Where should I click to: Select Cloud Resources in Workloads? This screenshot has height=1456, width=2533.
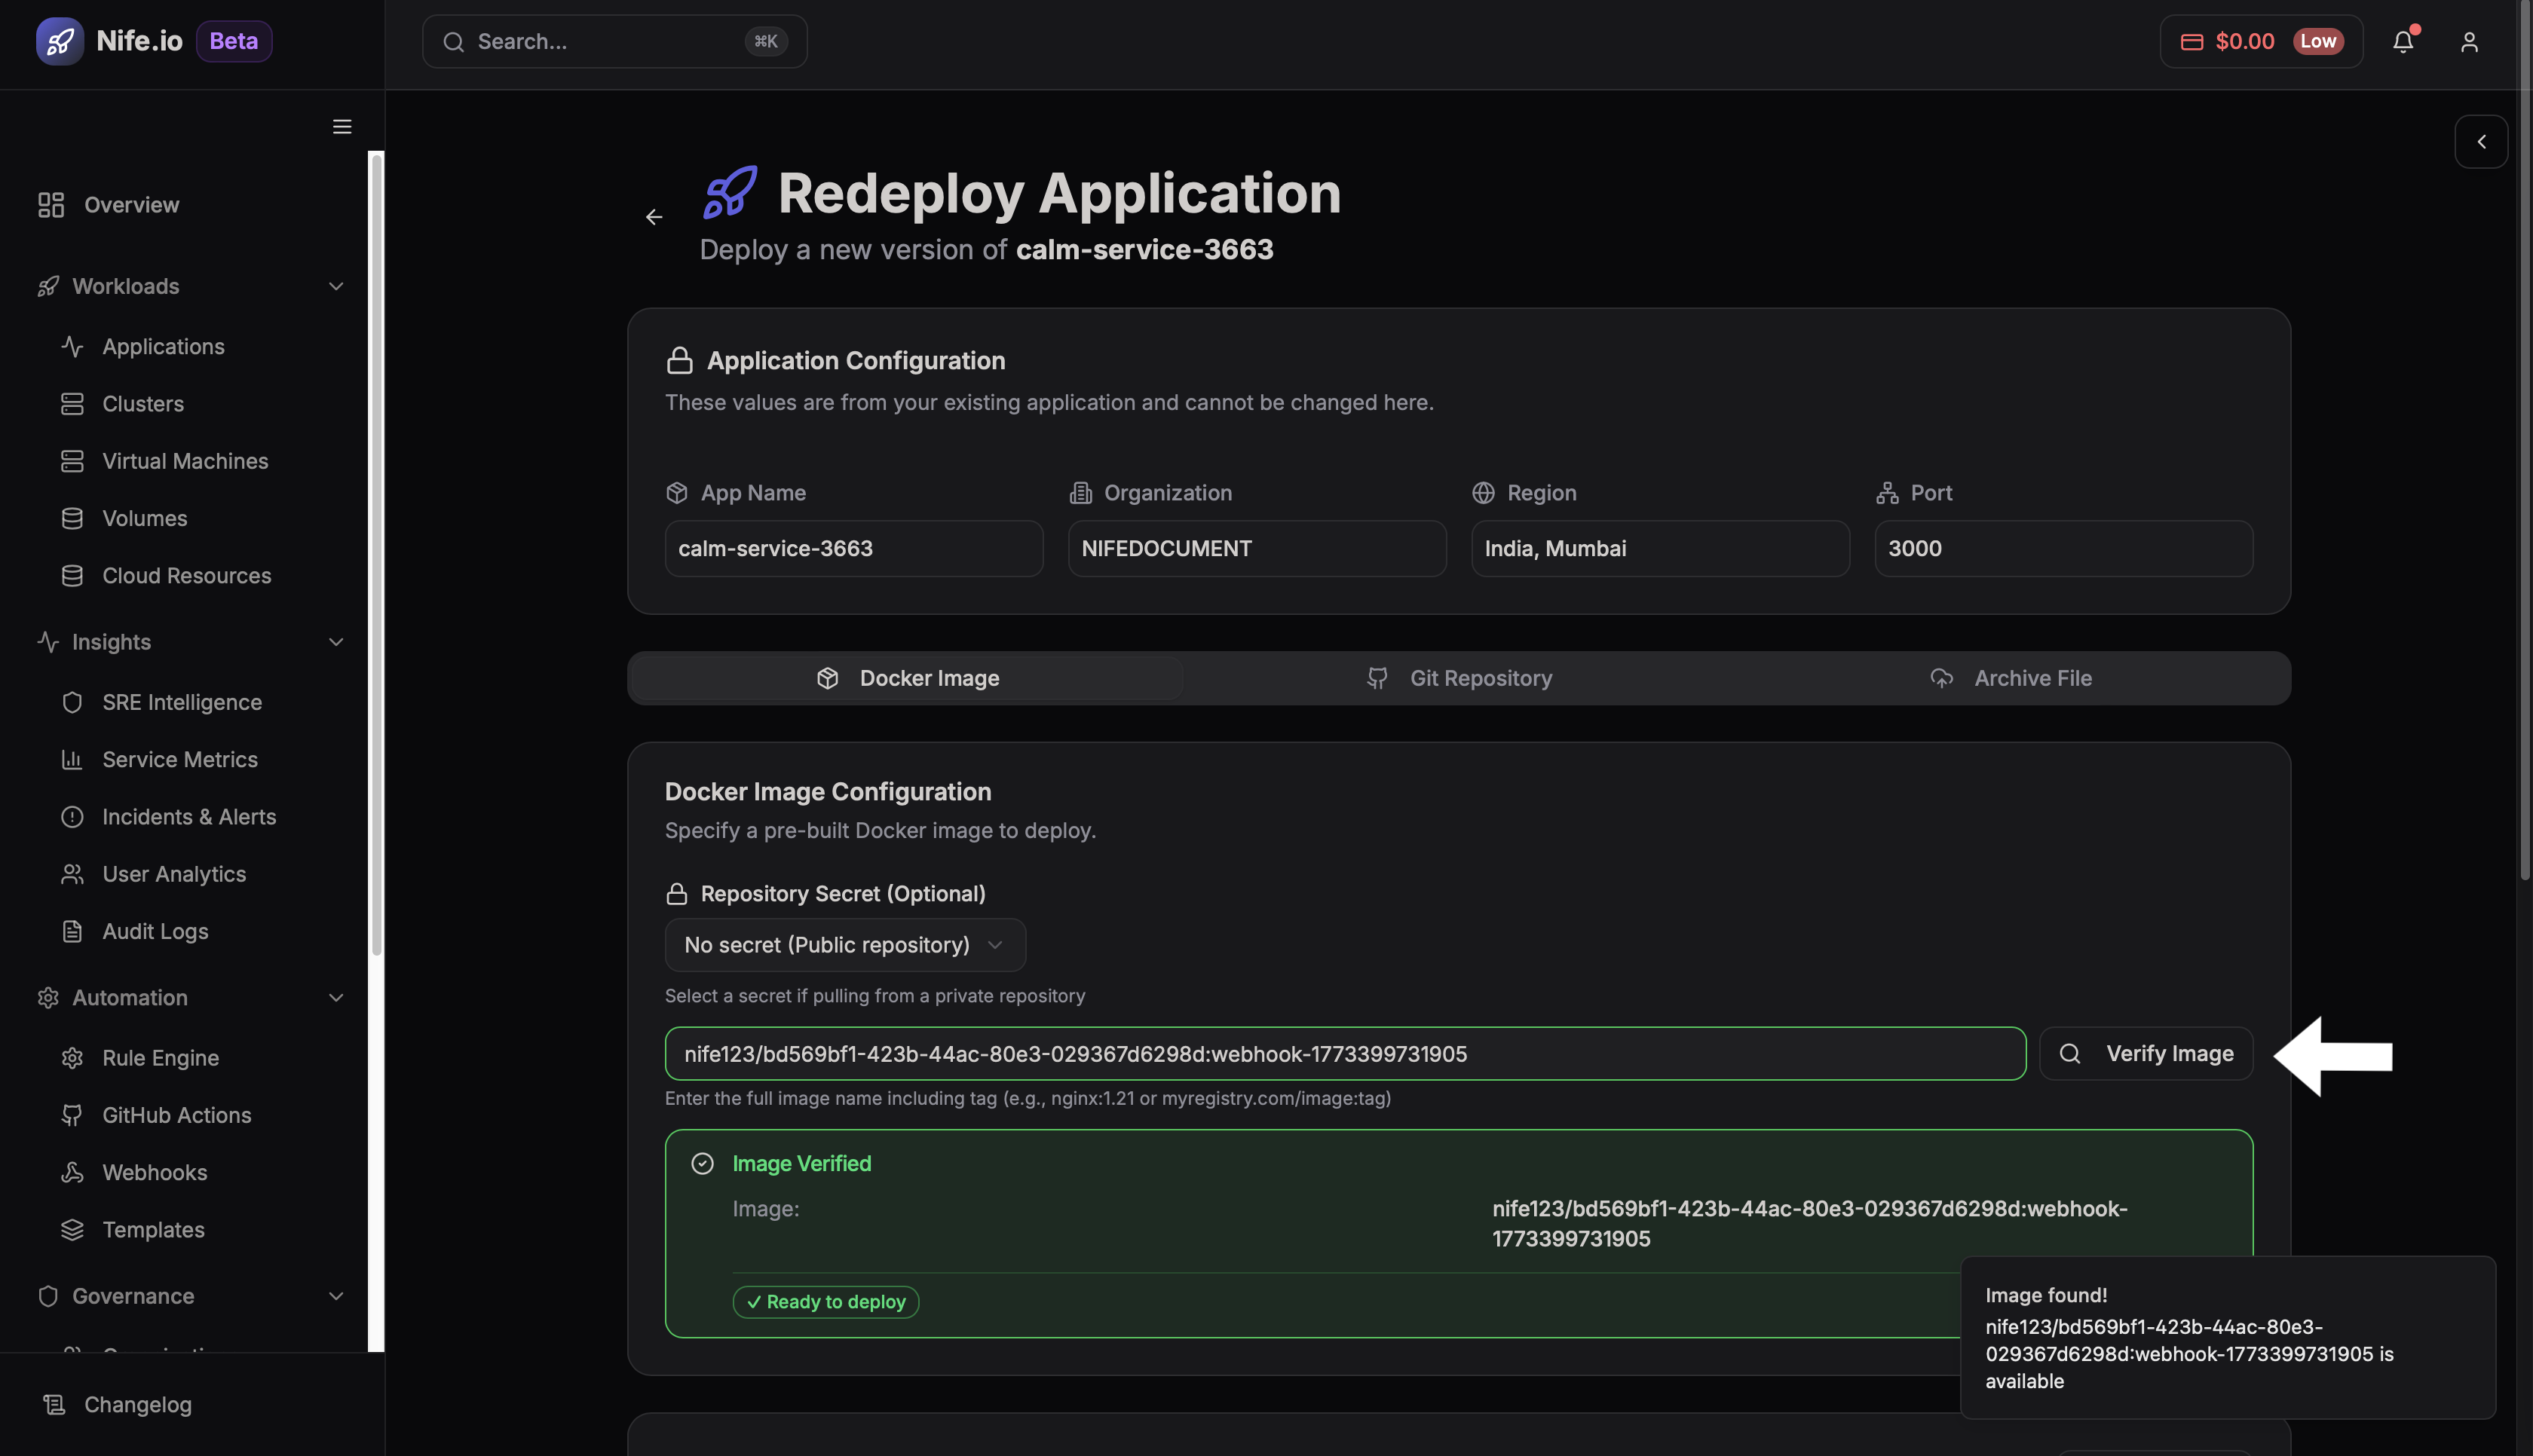coord(186,575)
